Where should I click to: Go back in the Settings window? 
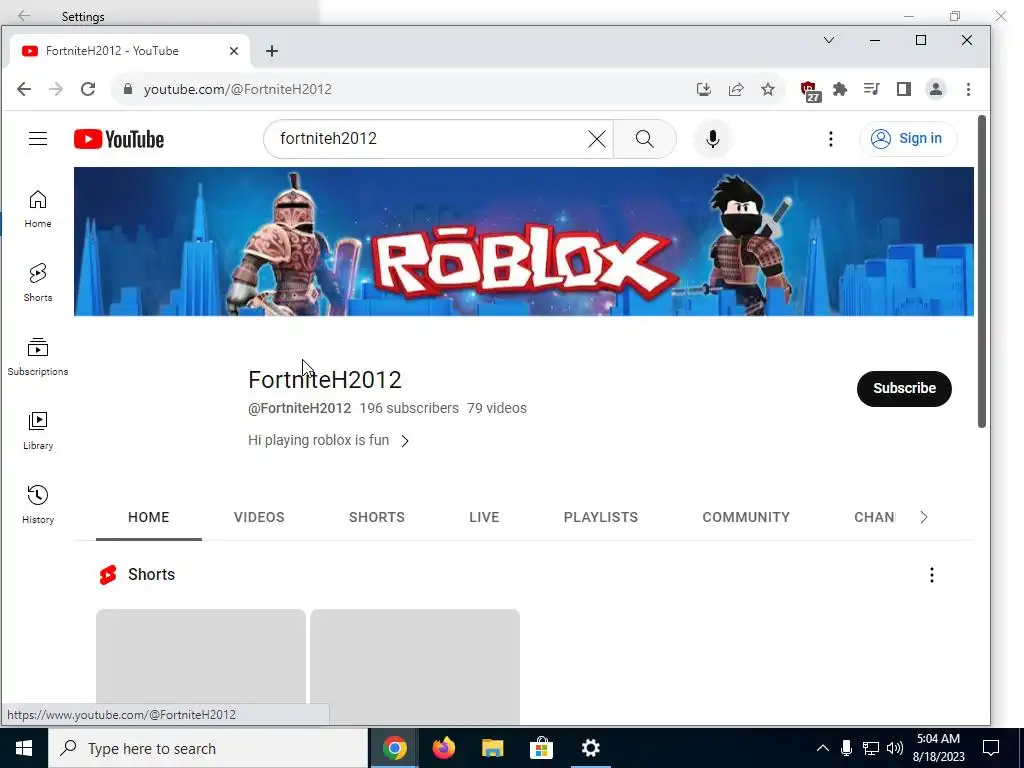(x=24, y=16)
